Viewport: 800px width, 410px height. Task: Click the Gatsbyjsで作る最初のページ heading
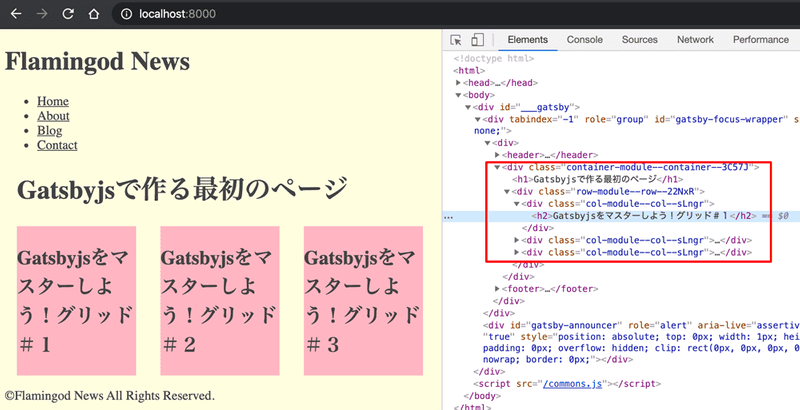tap(183, 189)
